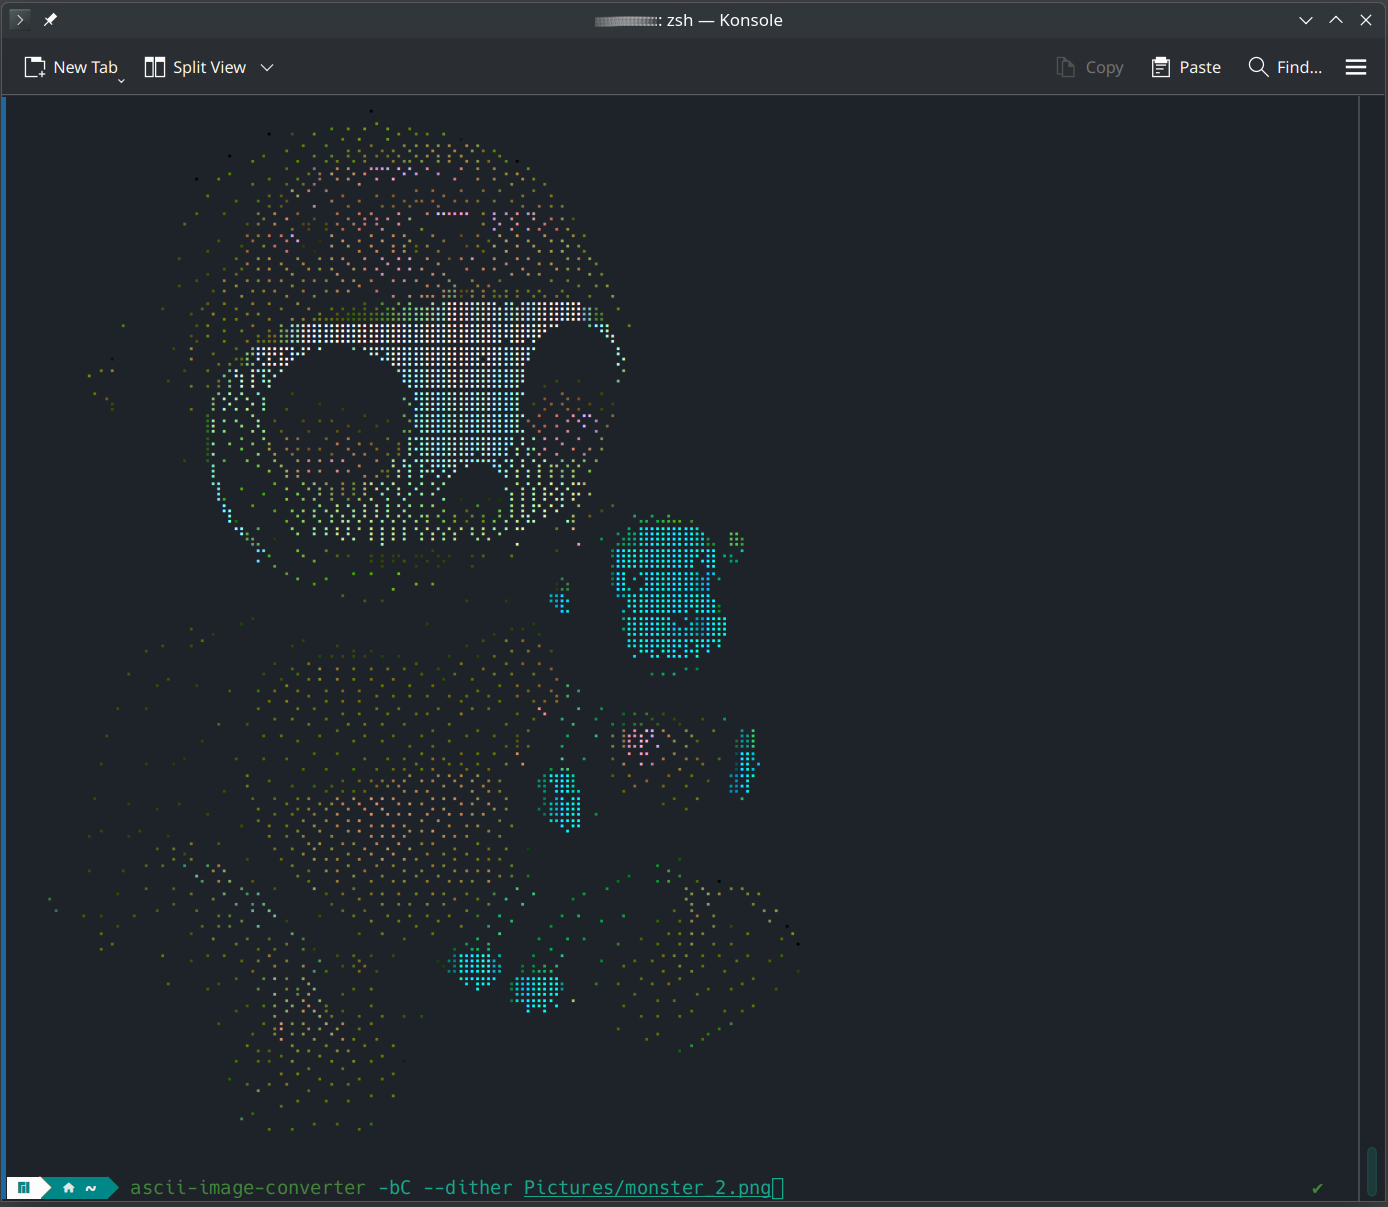
Task: Click the home icon in the prompt
Action: coord(68,1188)
